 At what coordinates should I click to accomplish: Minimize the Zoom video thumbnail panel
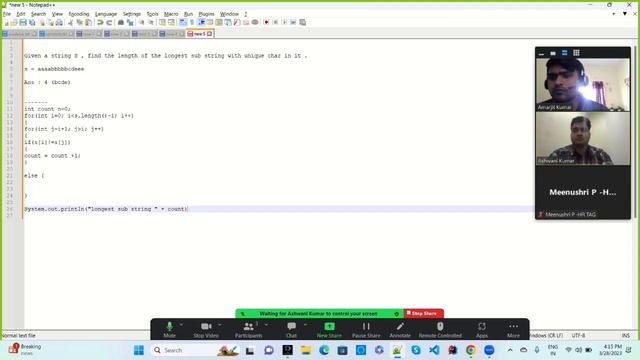pos(541,53)
